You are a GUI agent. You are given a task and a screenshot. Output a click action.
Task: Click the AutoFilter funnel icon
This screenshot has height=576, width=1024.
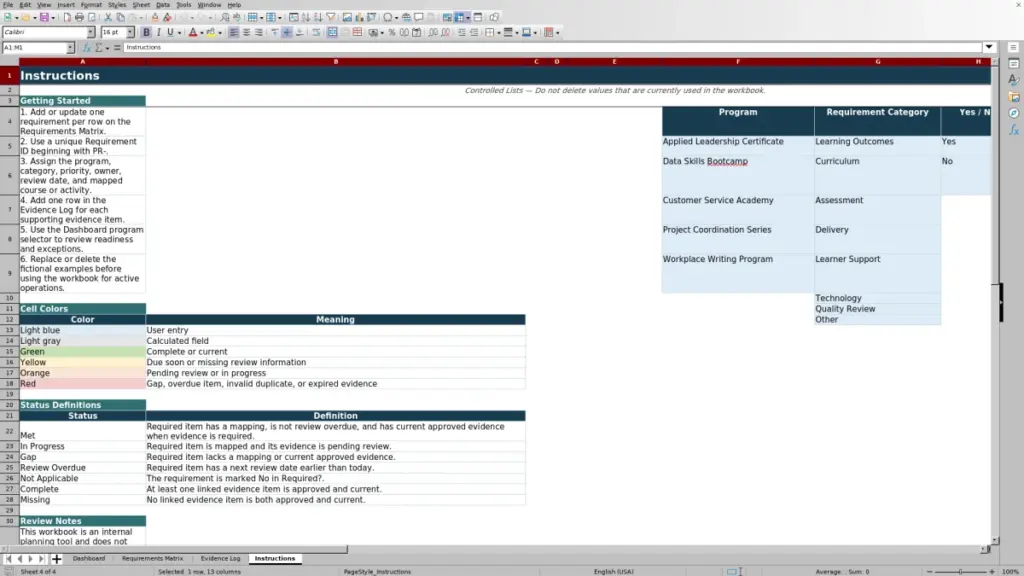[331, 17]
